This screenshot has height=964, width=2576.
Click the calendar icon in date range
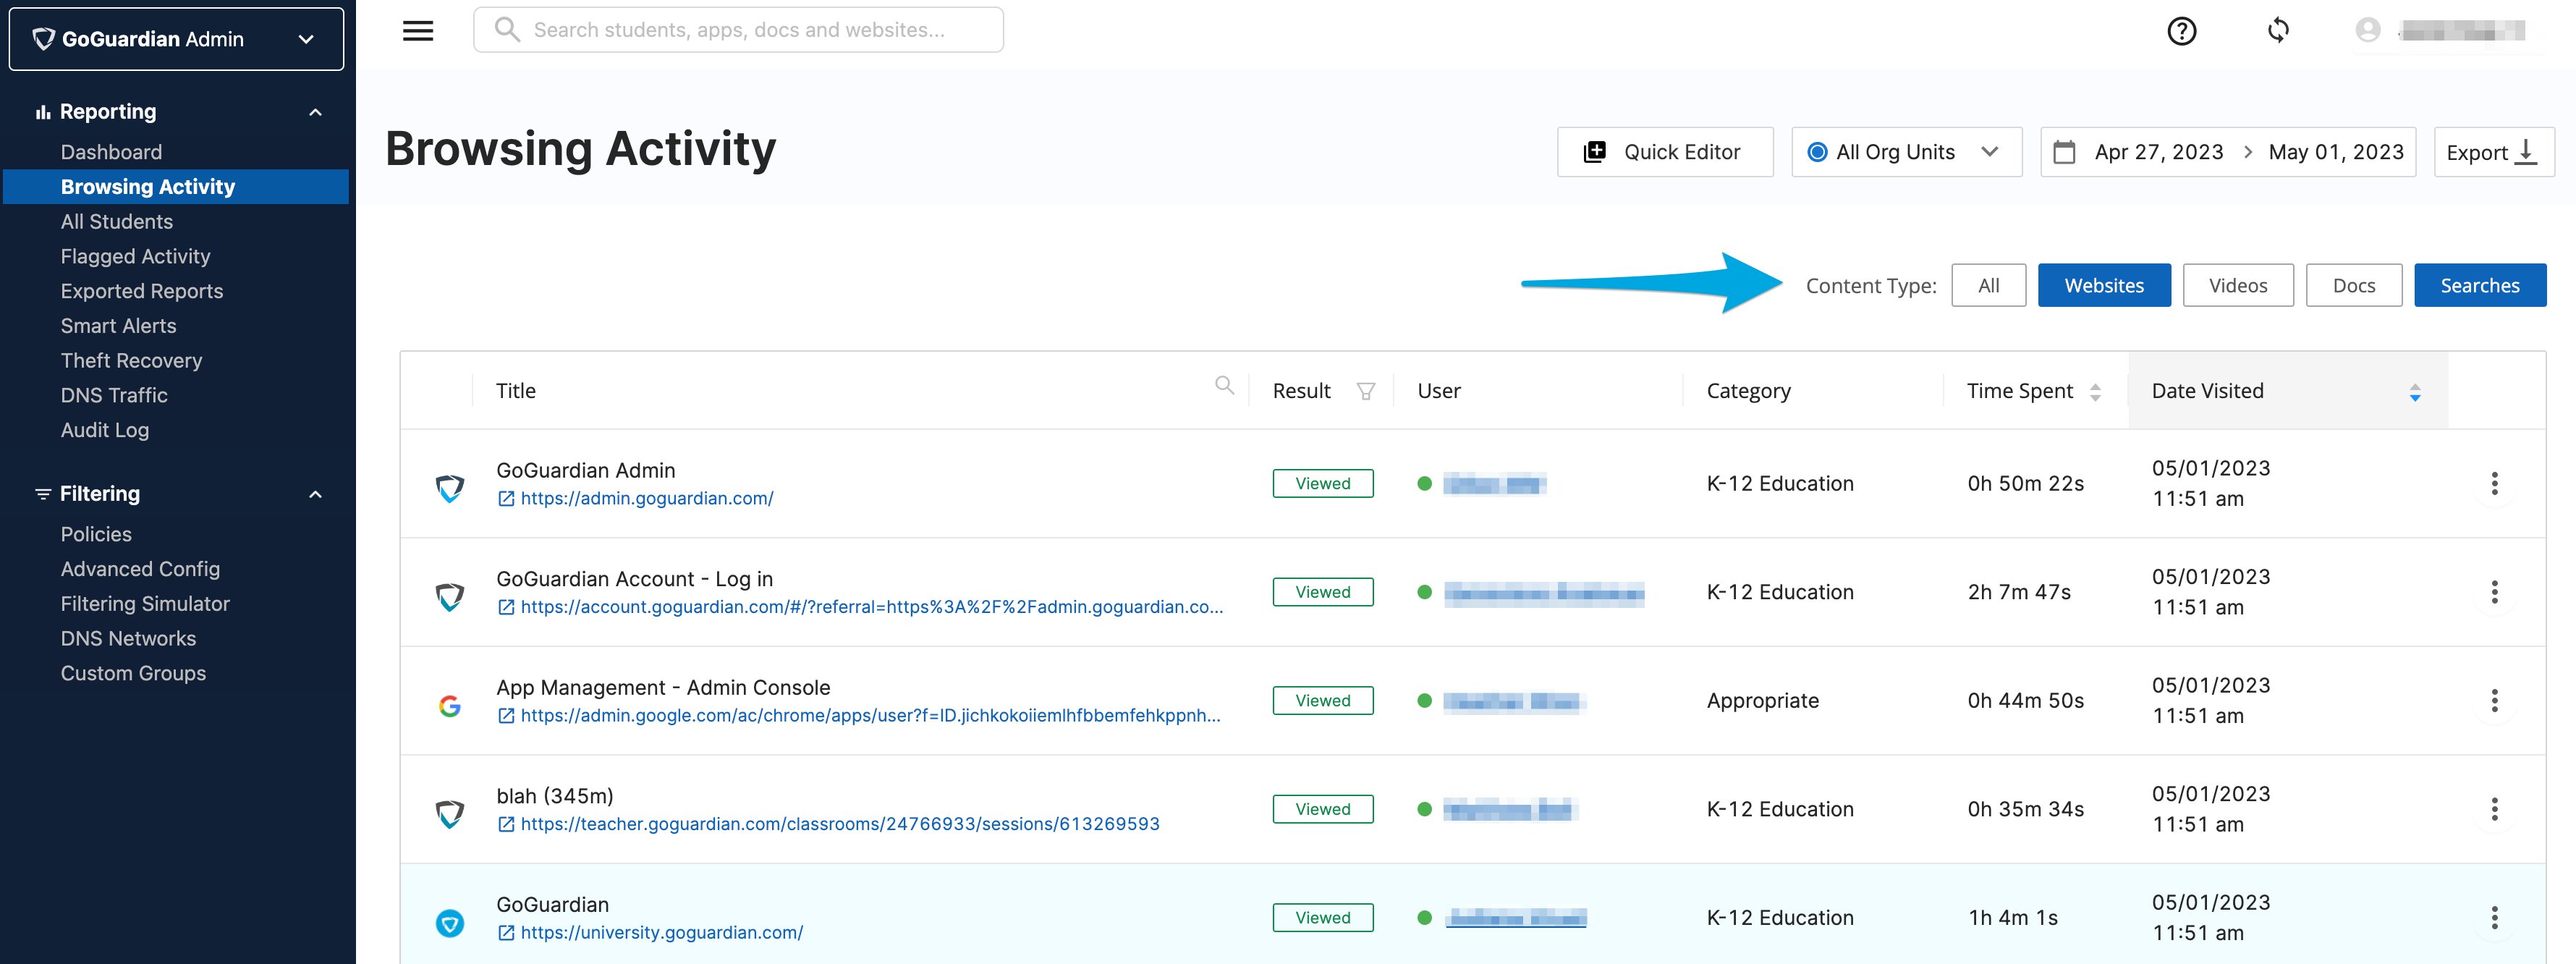coord(2064,152)
